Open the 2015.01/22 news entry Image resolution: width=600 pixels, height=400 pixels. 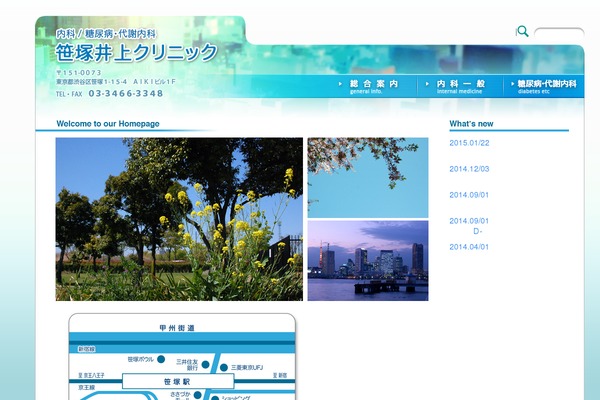(x=469, y=143)
